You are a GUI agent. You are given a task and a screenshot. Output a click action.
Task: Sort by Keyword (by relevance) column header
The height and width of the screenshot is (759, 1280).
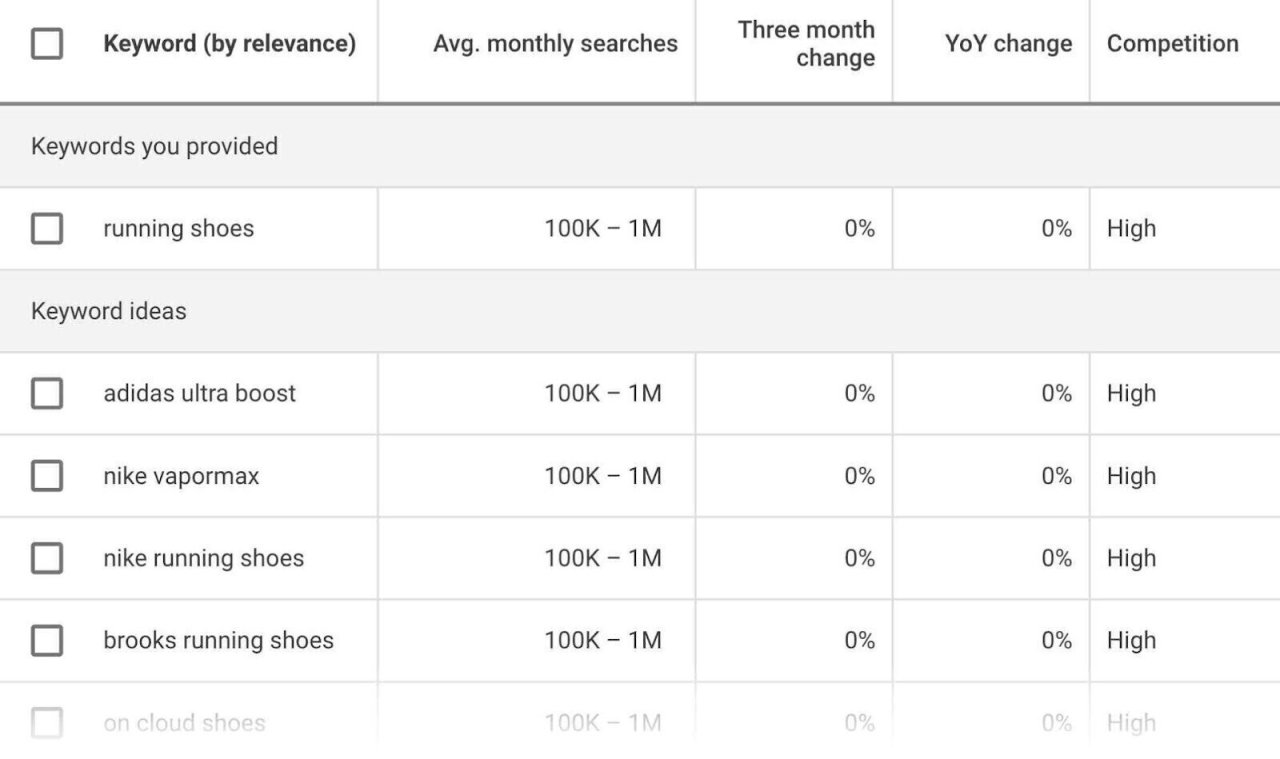229,44
